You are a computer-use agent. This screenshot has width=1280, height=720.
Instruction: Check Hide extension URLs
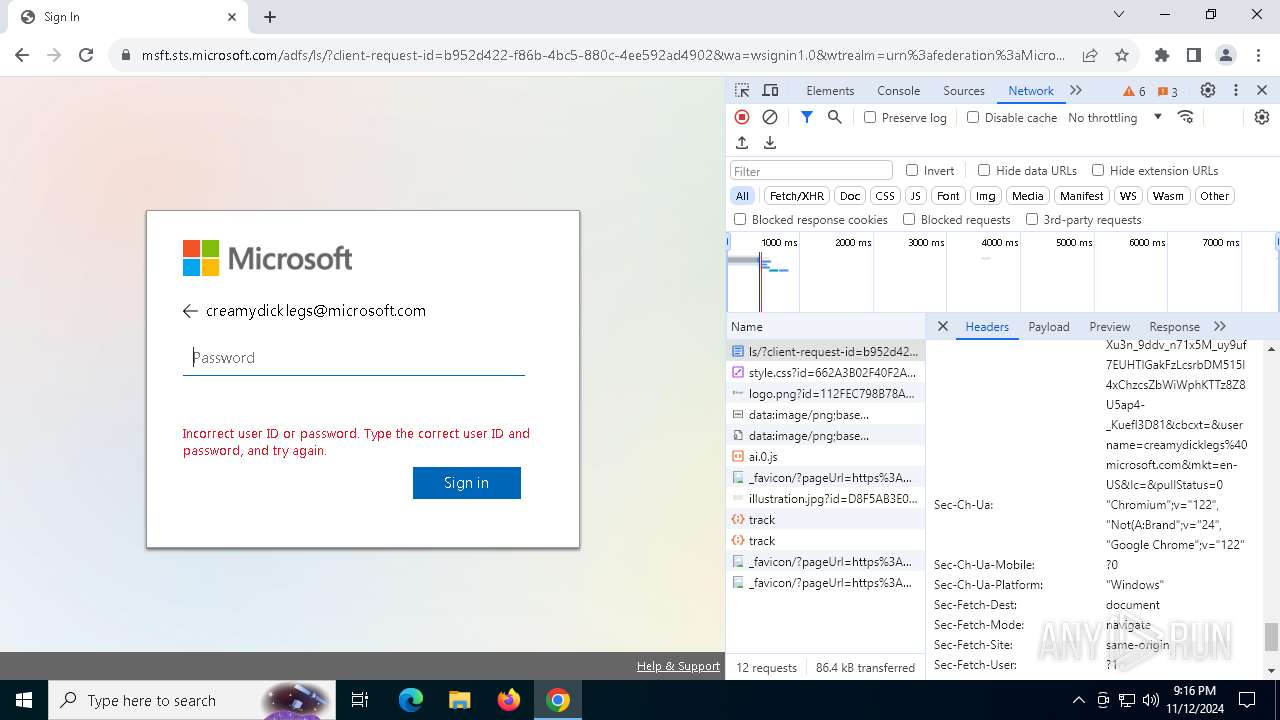[x=1098, y=170]
